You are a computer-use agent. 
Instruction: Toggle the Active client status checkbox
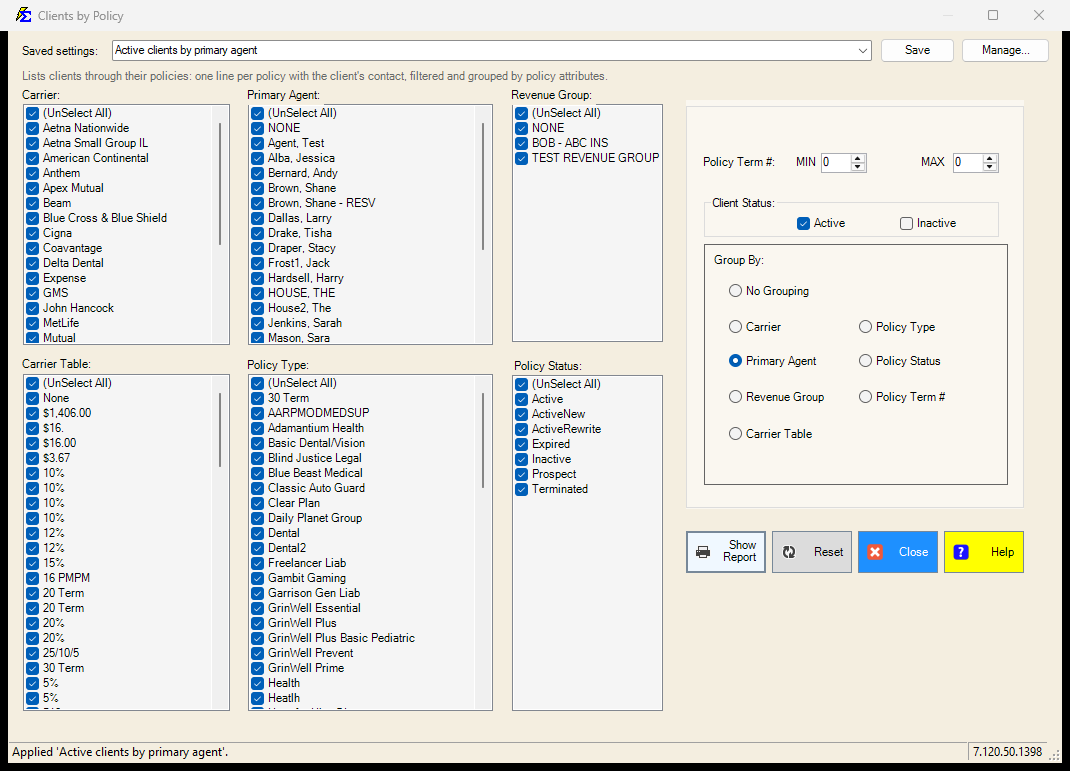[803, 223]
